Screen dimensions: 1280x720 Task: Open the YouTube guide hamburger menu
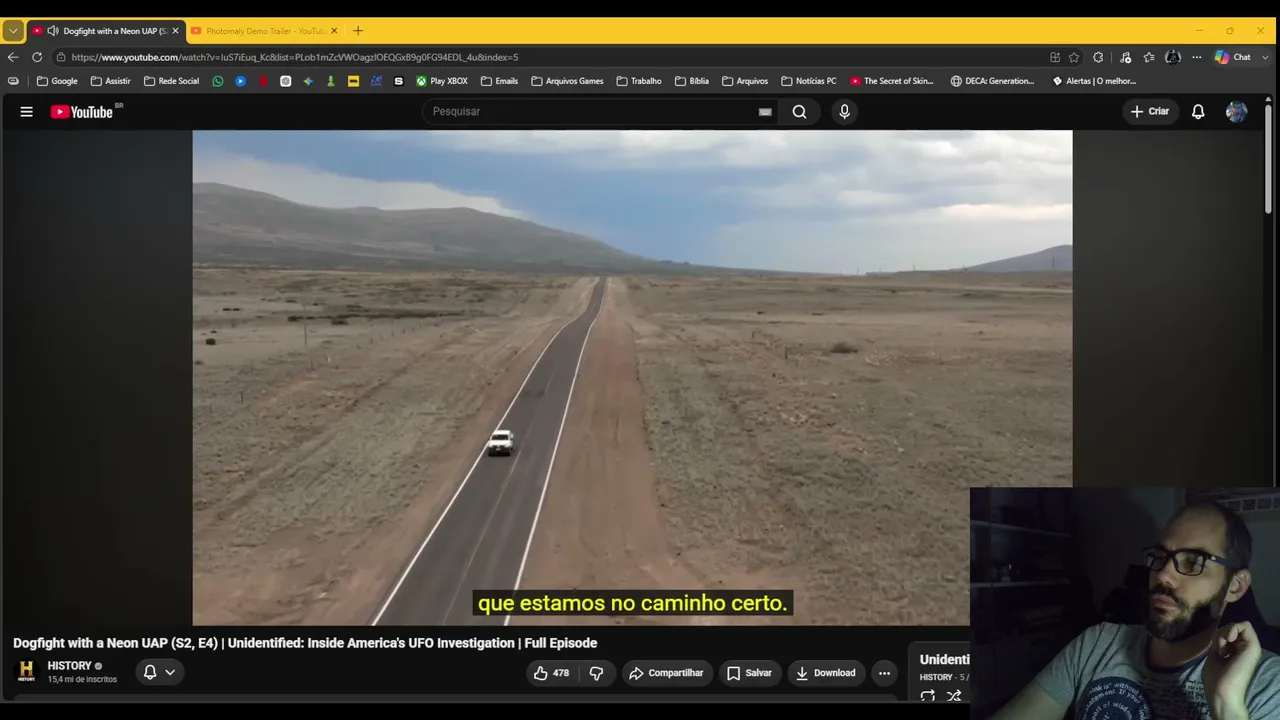pyautogui.click(x=27, y=112)
